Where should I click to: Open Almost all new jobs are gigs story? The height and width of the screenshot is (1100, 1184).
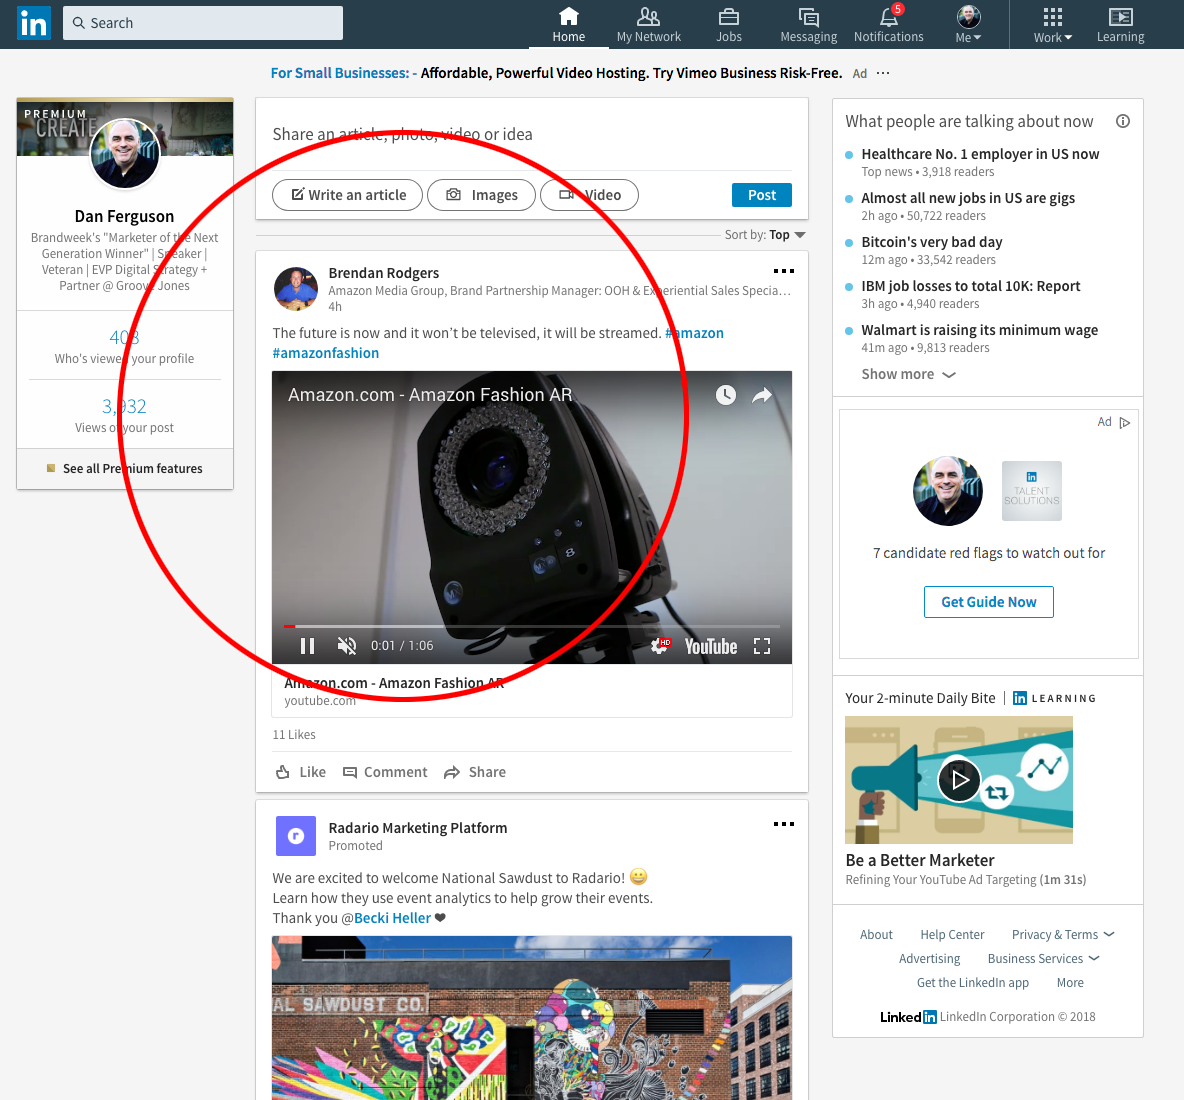[x=968, y=198]
